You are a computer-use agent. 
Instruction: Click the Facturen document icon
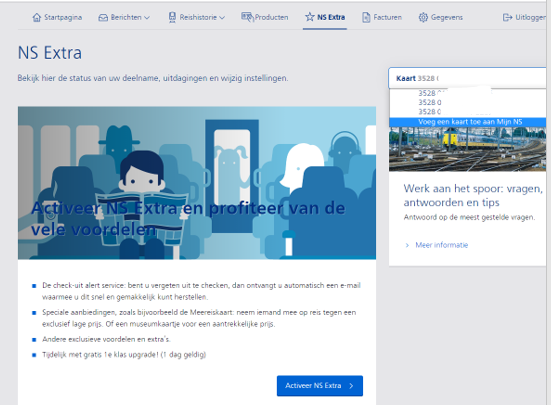click(x=366, y=18)
